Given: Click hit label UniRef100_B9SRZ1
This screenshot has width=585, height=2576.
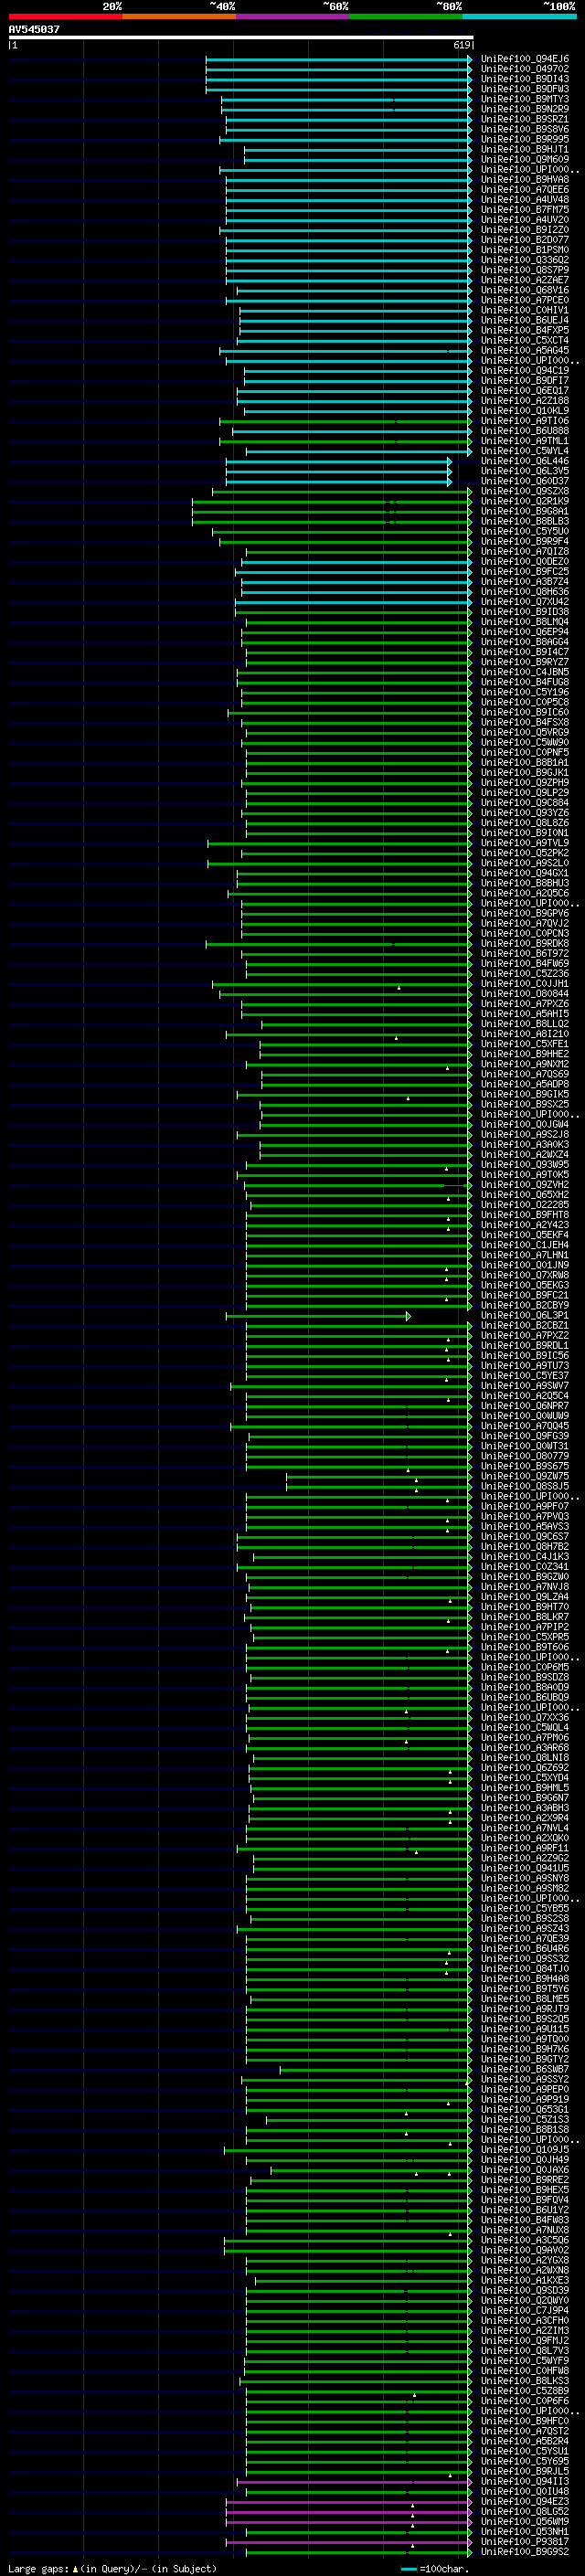Looking at the screenshot, I should (x=524, y=119).
